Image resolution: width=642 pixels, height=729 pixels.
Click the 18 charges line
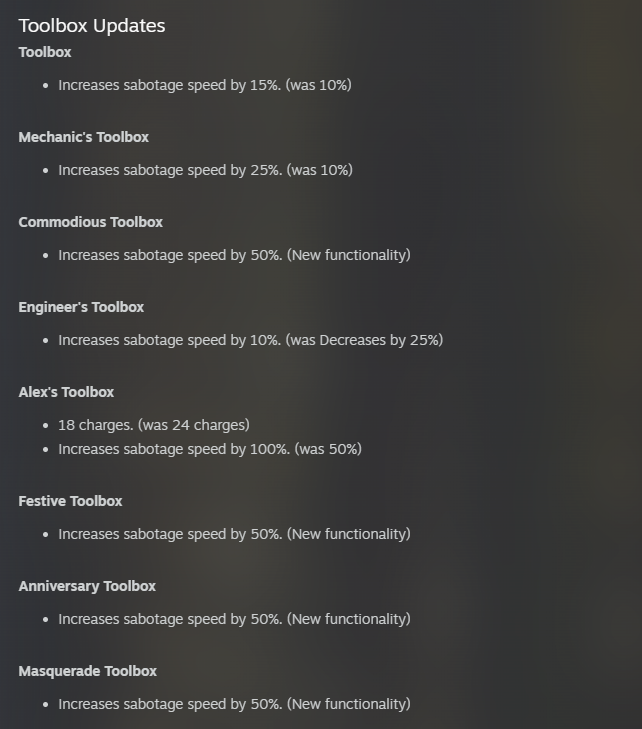(154, 425)
